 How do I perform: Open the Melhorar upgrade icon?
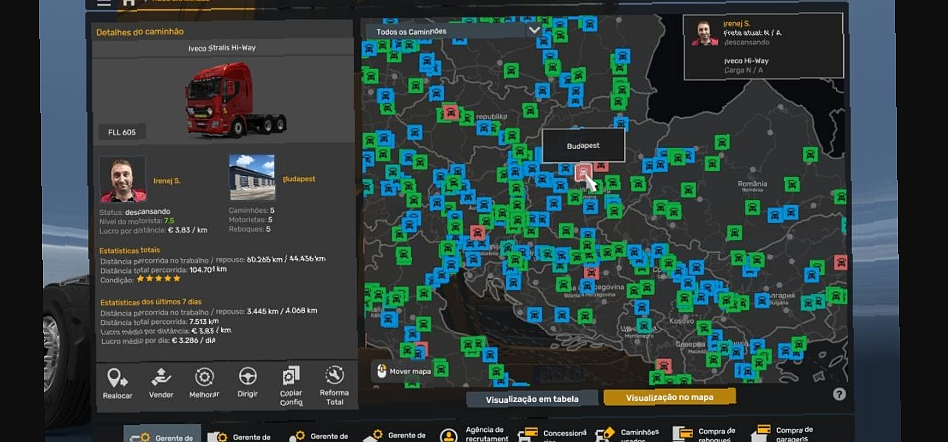tap(204, 377)
